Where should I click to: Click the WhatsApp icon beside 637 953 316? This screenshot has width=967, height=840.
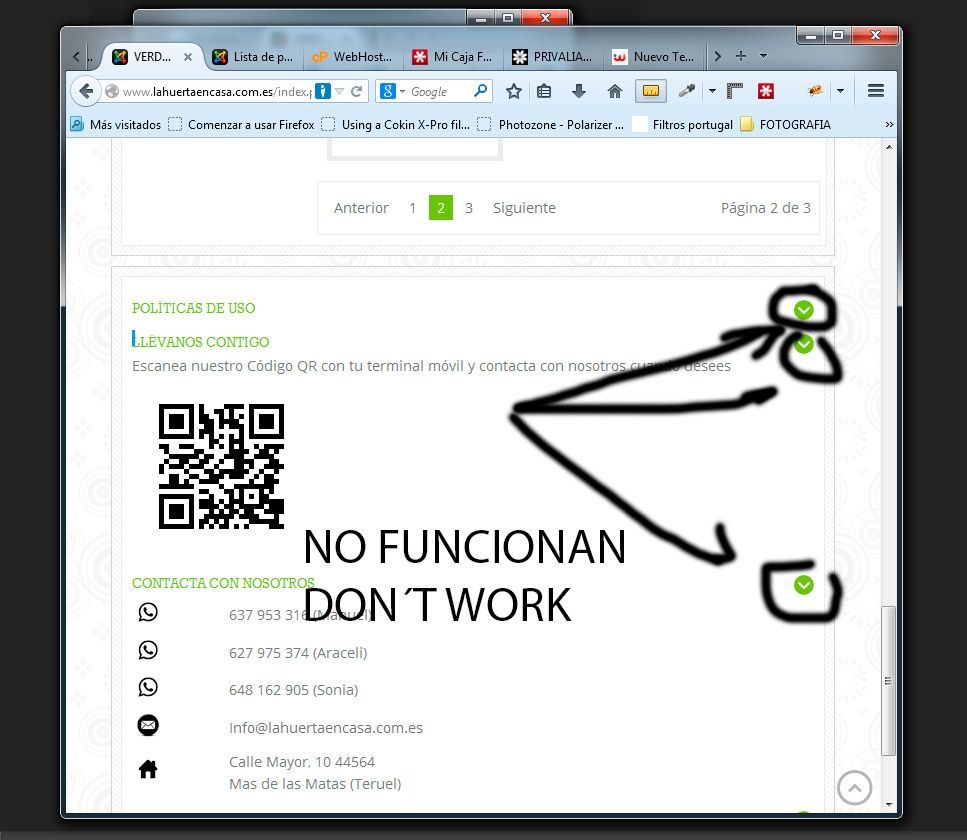[x=148, y=612]
